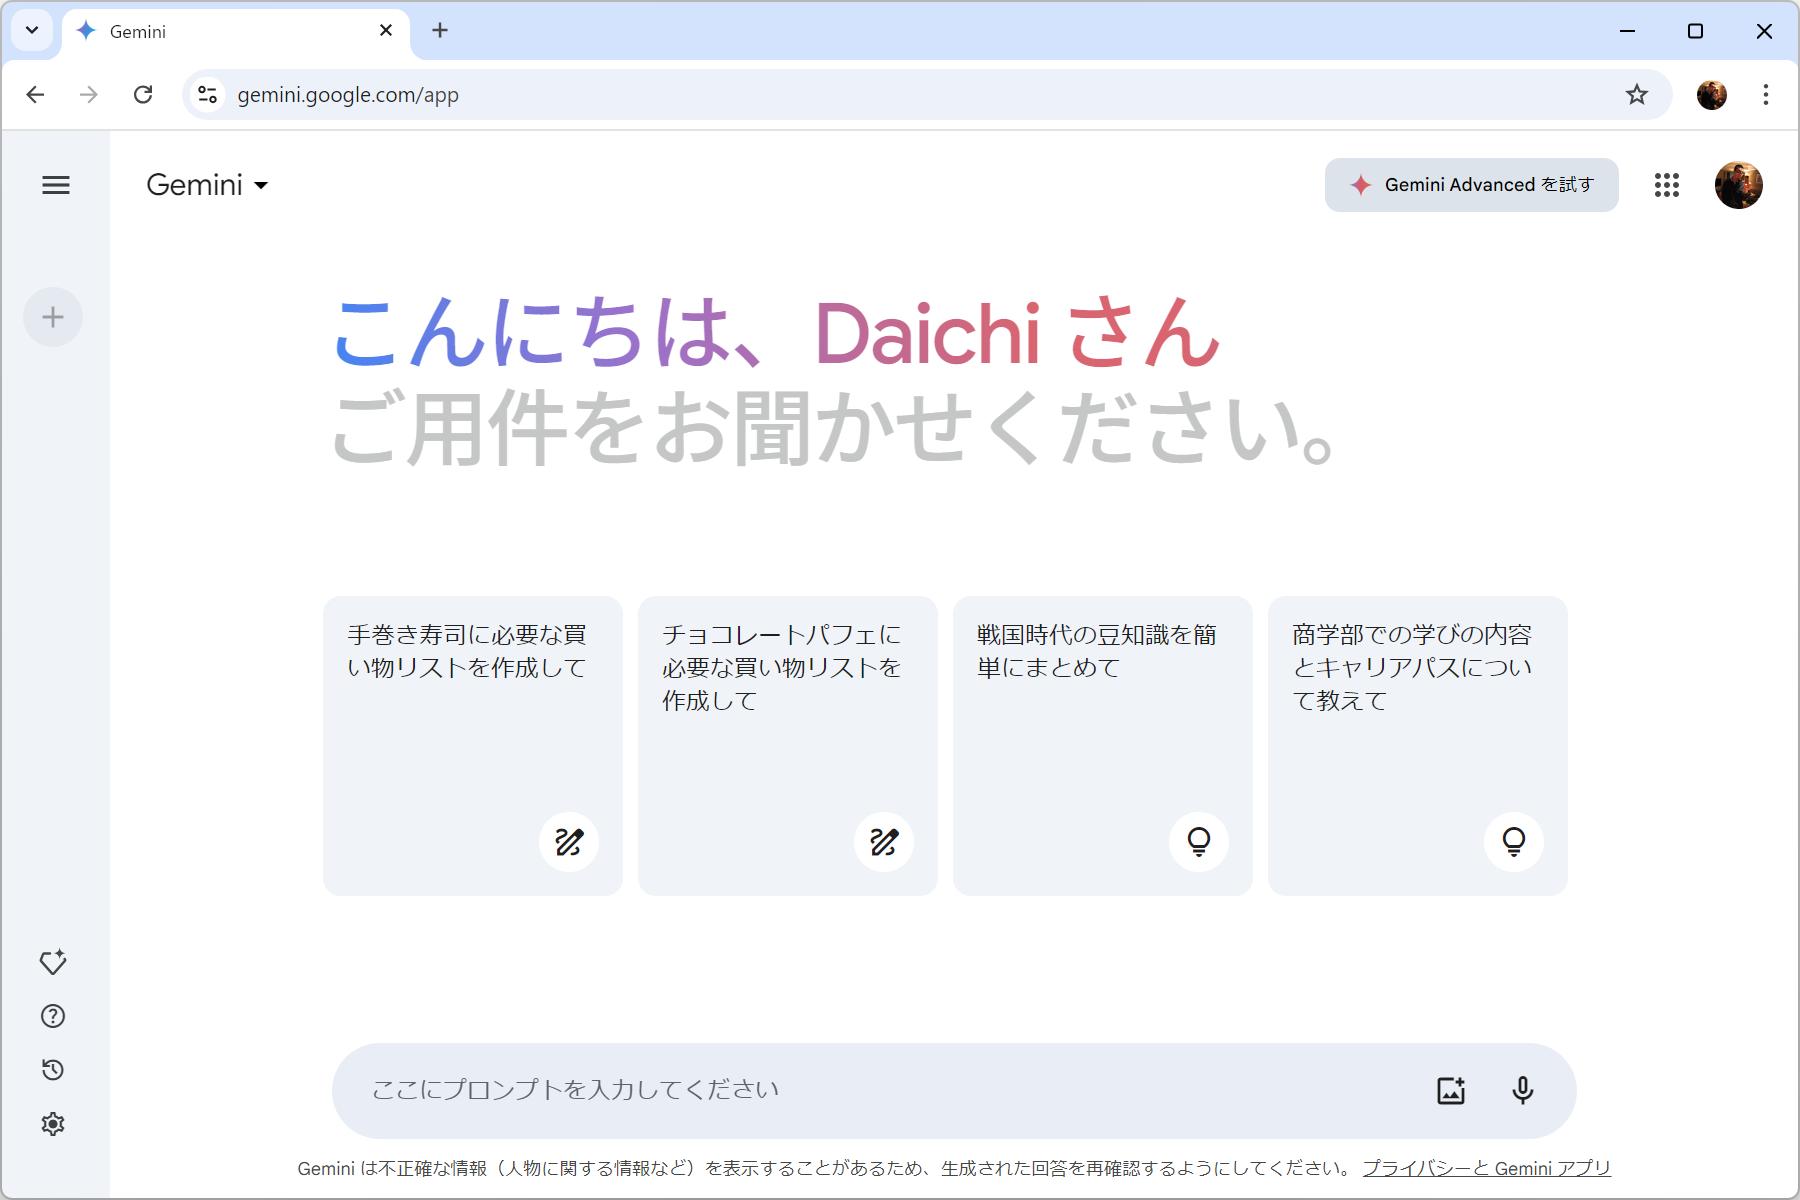The width and height of the screenshot is (1800, 1200).
Task: Close the Gemini tab
Action: 386,31
